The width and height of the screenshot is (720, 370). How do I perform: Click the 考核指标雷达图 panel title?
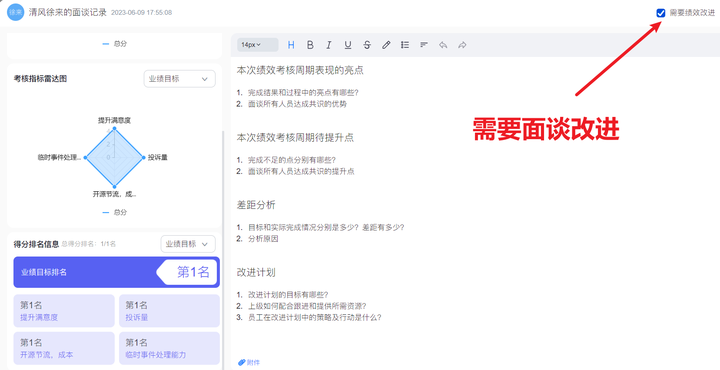tap(40, 79)
